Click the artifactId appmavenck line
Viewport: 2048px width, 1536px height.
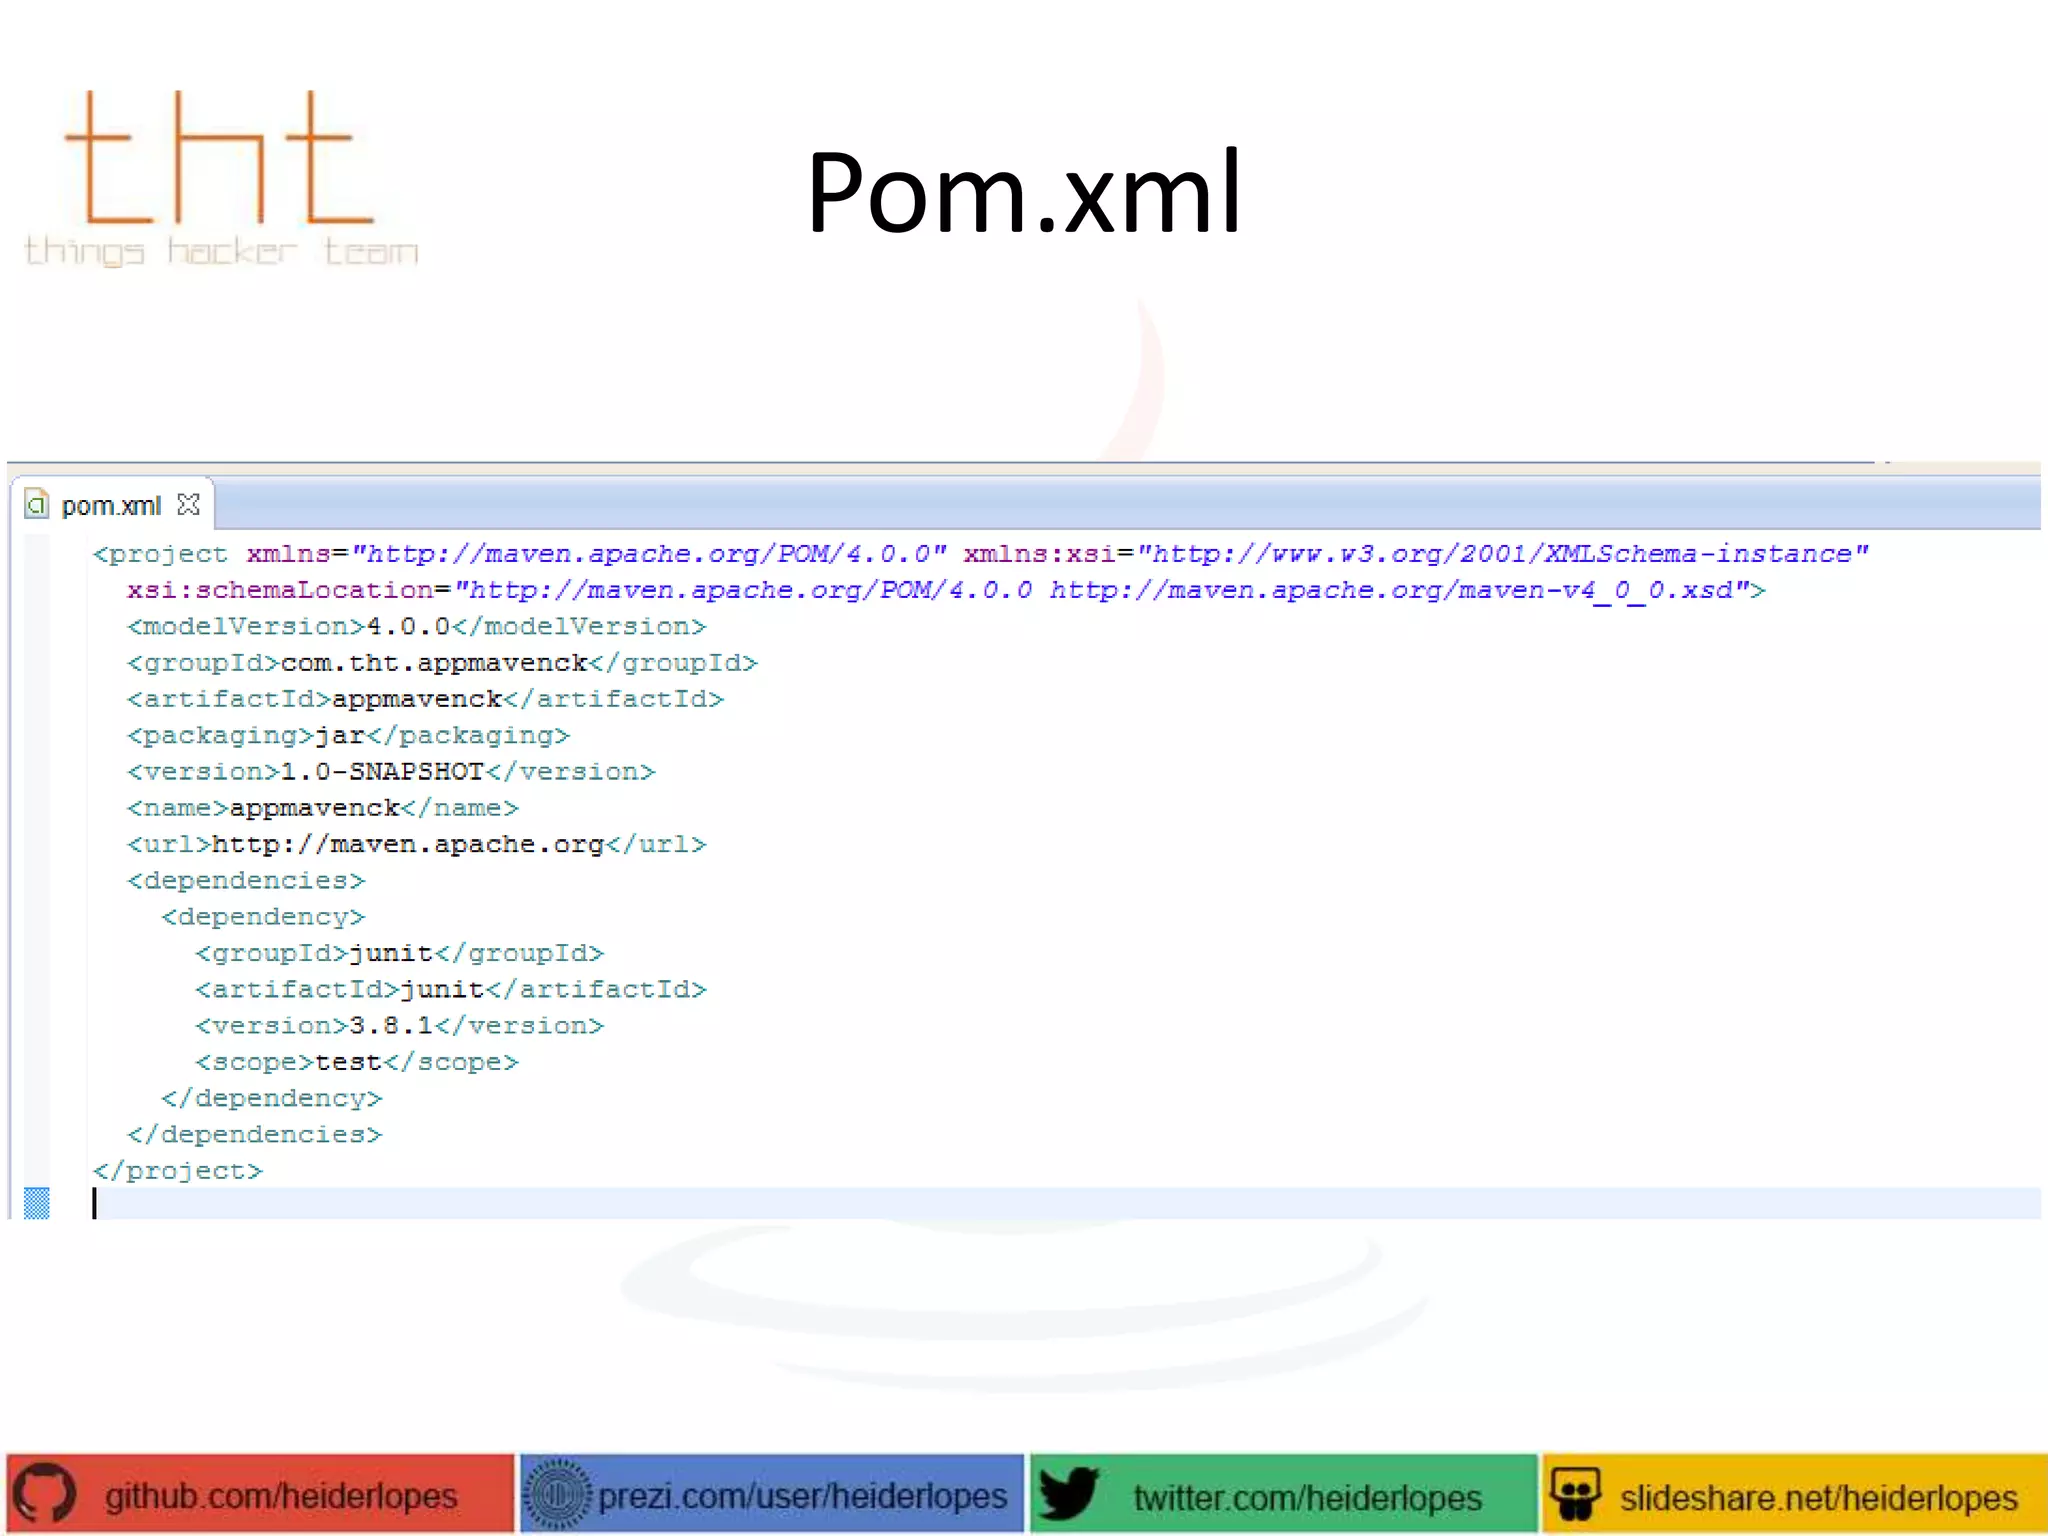(x=425, y=699)
